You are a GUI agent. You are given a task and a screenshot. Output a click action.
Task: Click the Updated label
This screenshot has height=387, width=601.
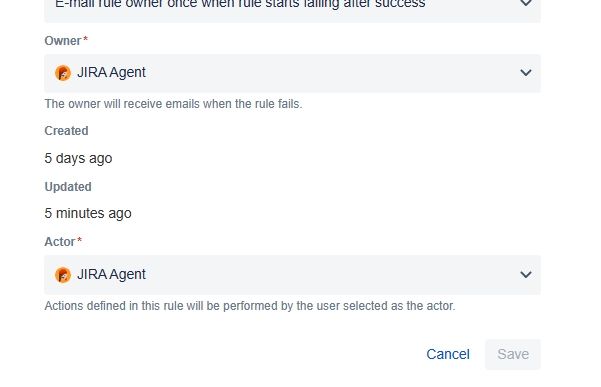click(68, 187)
